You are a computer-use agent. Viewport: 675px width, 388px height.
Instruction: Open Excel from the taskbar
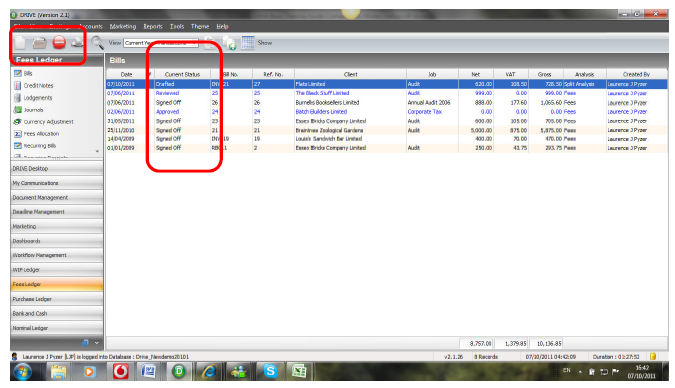pyautogui.click(x=299, y=371)
